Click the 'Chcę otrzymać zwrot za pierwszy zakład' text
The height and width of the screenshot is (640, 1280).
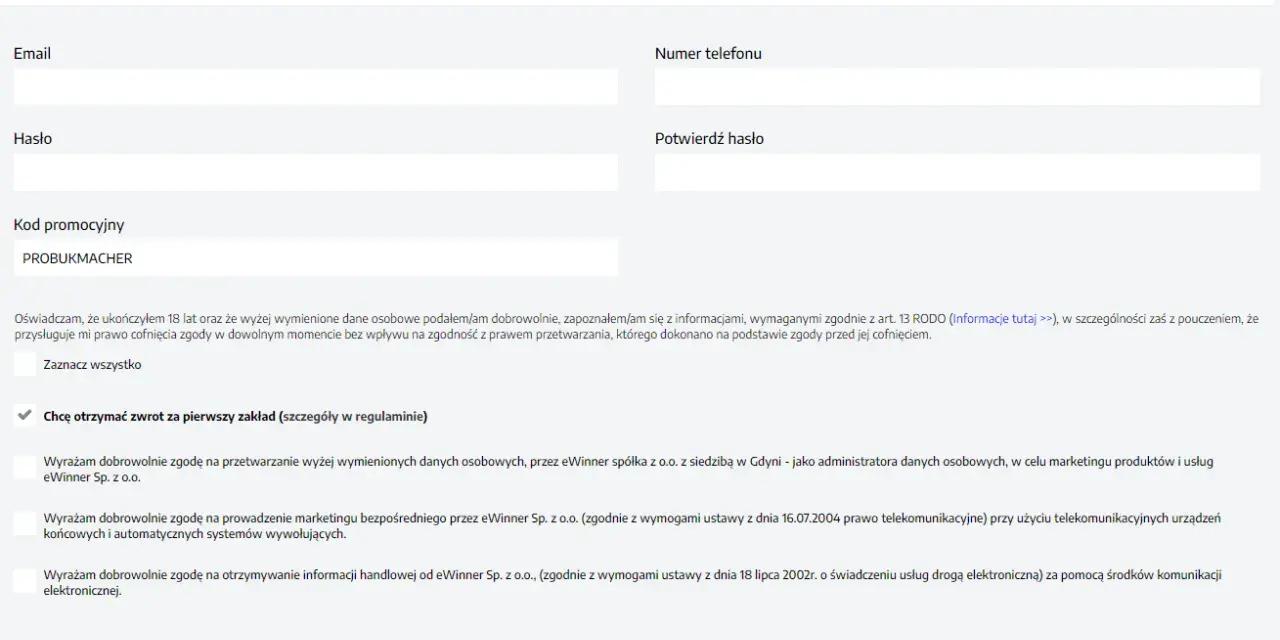pos(160,416)
